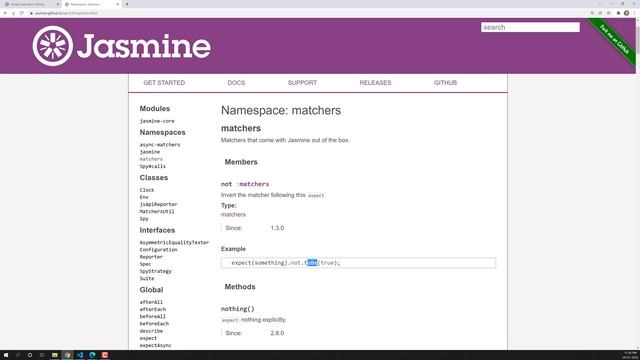The width and height of the screenshot is (640, 360).
Task: Open the matchers namespace sidebar link
Action: tap(151, 159)
